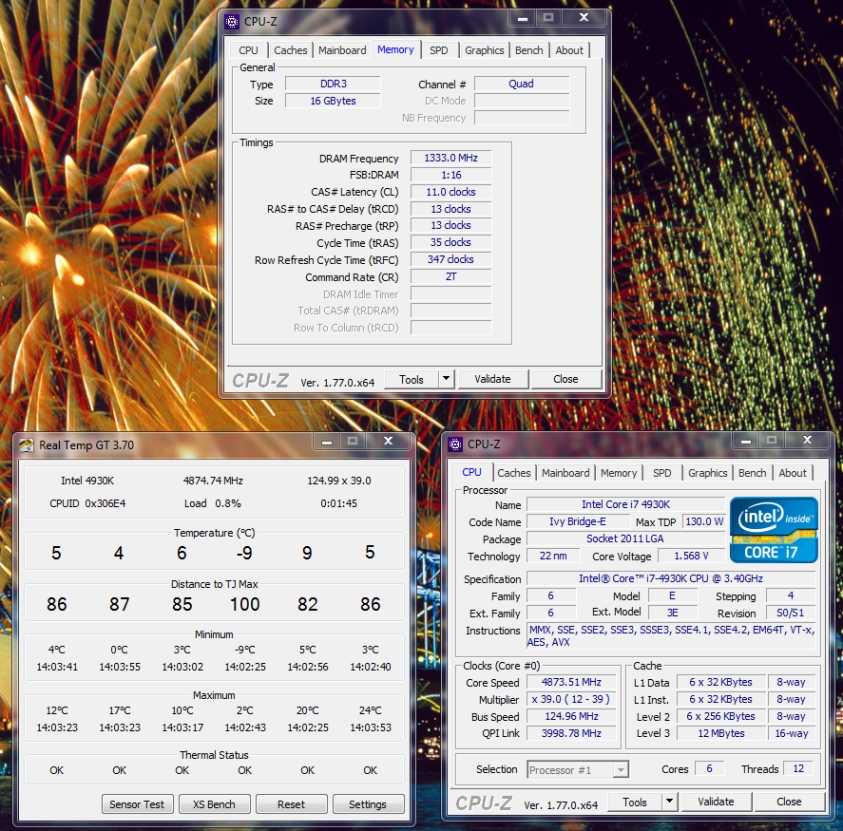Screen dimensions: 843x831
Task: Click the Threads 12 value
Action: tap(798, 769)
